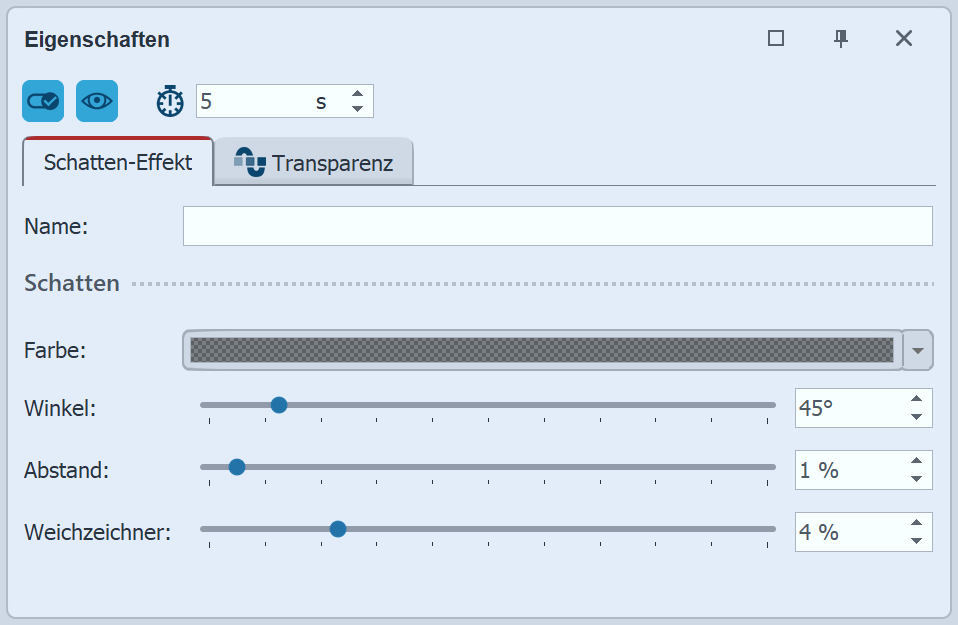Toggle the eye visibility icon
Screen dimensions: 958x625
(97, 101)
